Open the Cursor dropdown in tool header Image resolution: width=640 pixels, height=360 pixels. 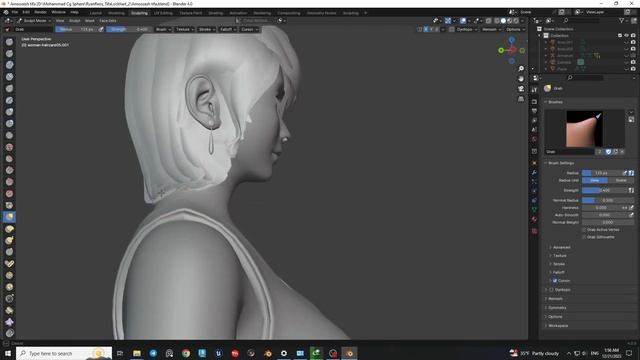click(249, 29)
